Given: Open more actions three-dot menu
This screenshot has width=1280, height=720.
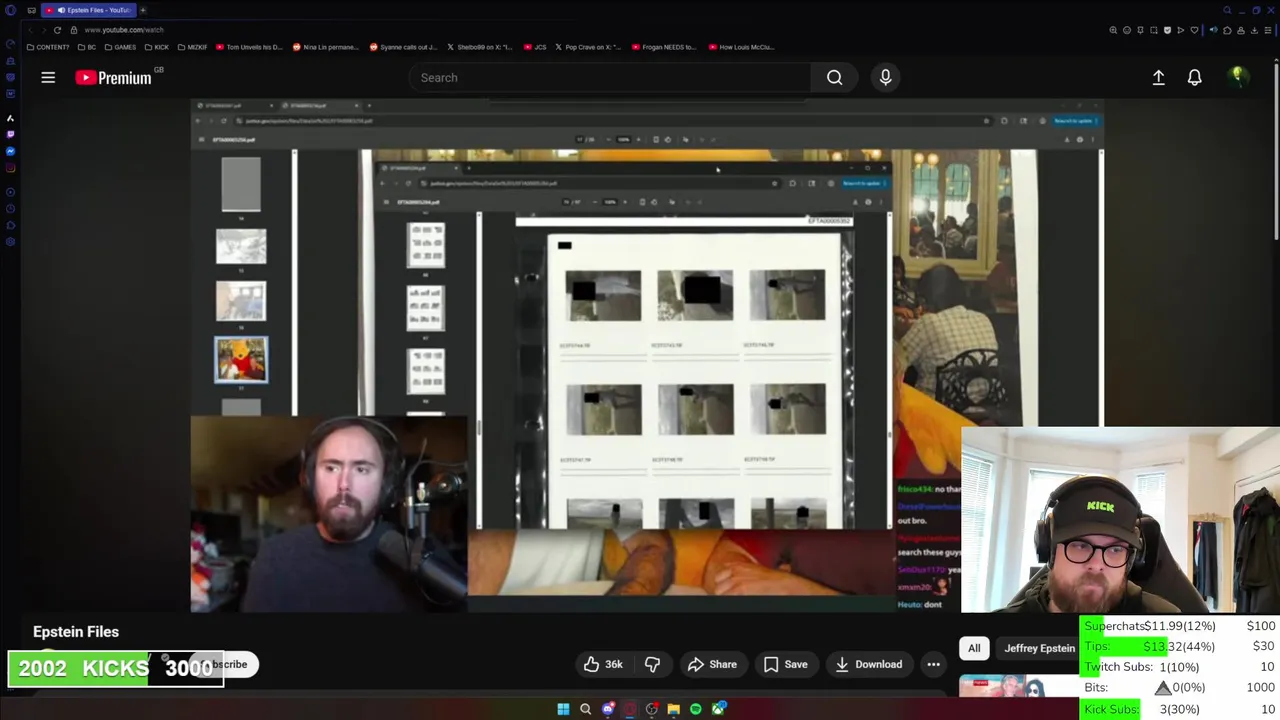Looking at the screenshot, I should pyautogui.click(x=933, y=664).
